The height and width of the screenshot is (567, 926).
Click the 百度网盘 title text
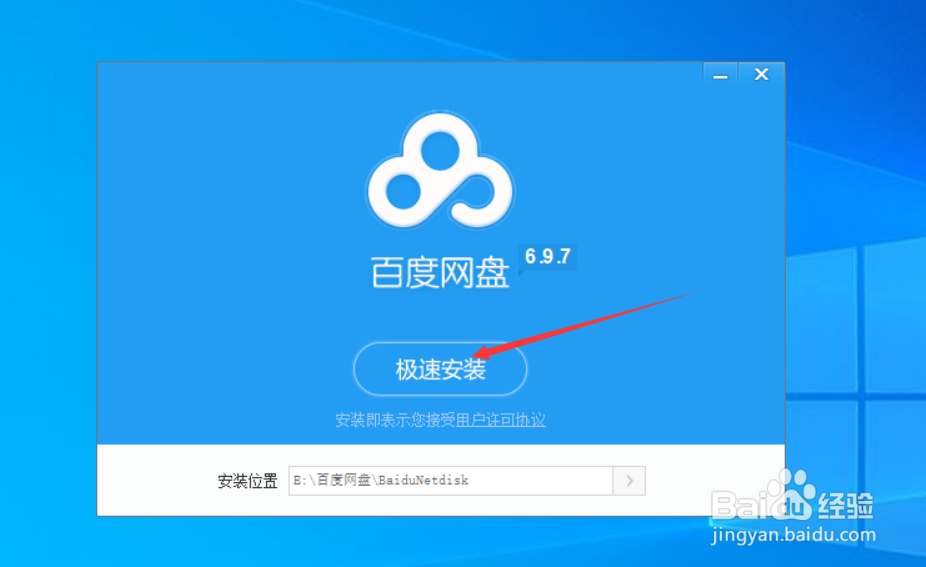[x=440, y=273]
